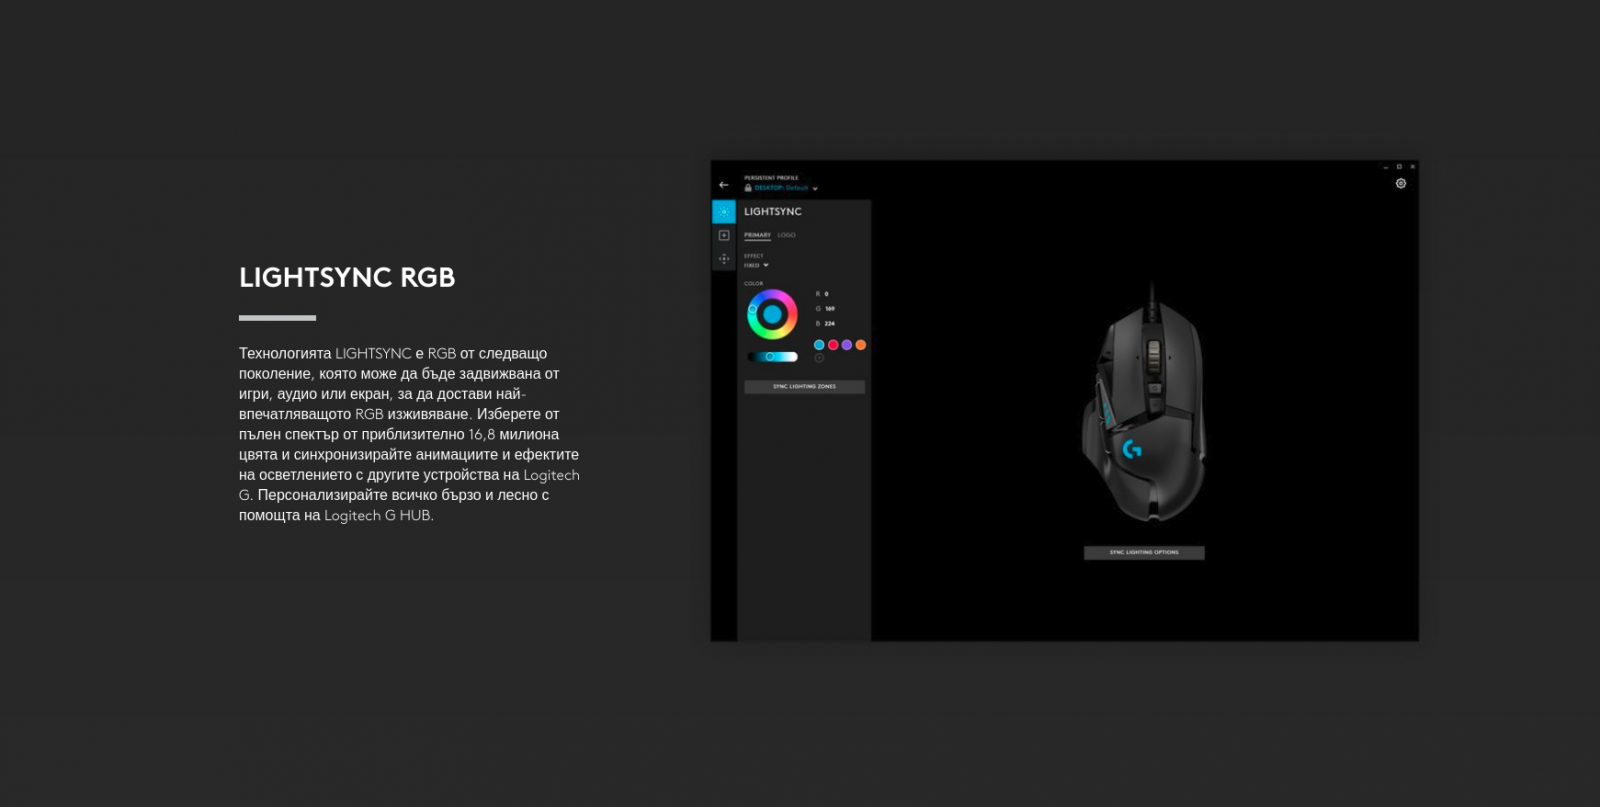Open the FIXED effect dropdown
This screenshot has height=807, width=1600.
point(756,265)
